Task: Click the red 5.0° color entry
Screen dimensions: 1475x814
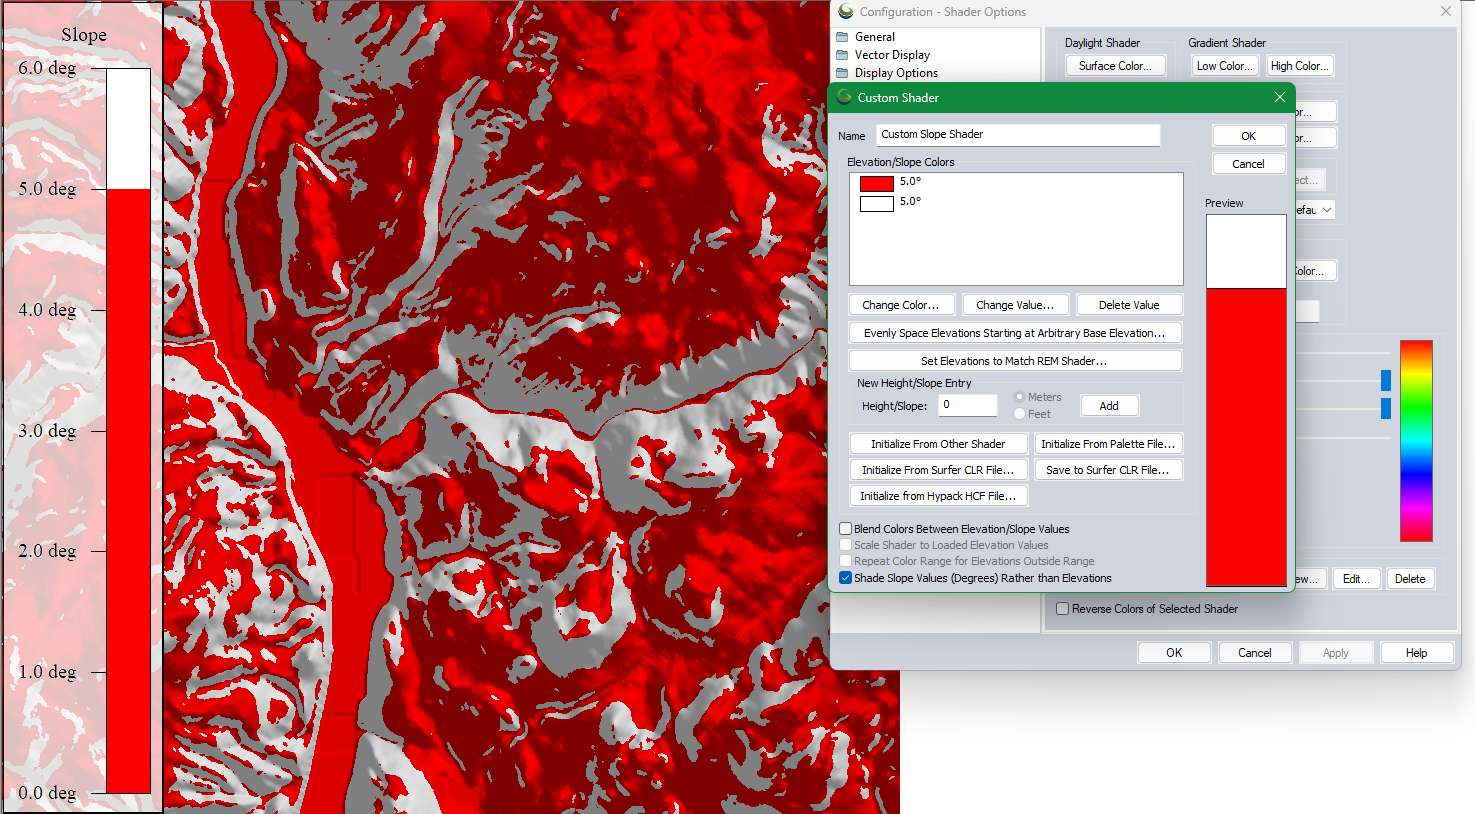Action: tap(877, 183)
